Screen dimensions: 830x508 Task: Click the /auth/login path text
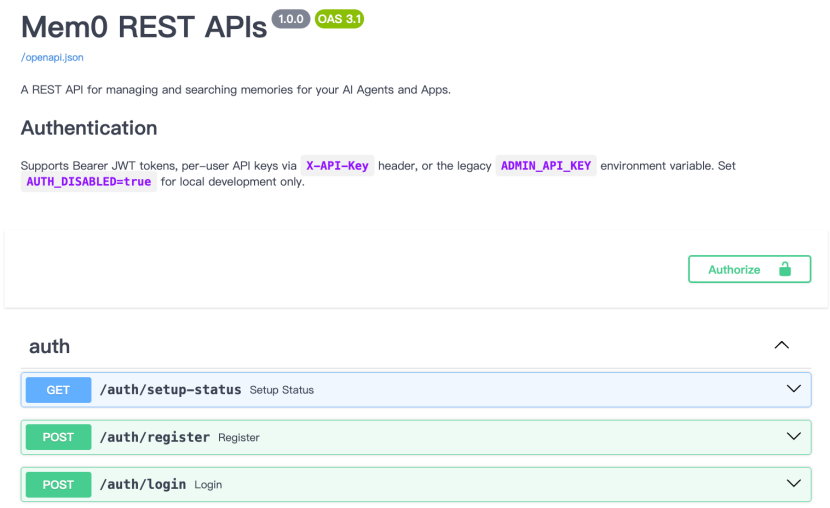tap(143, 485)
